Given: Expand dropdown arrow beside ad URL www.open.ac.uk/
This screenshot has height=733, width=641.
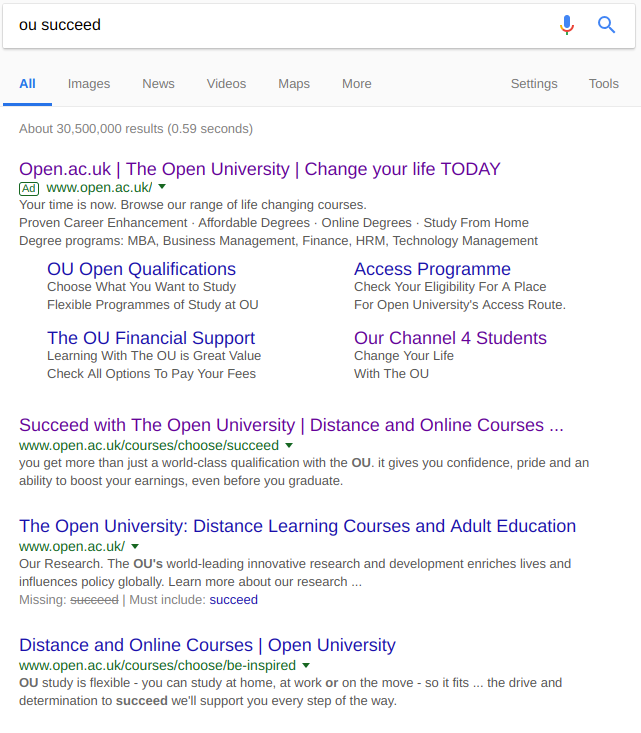Looking at the screenshot, I should tap(162, 187).
